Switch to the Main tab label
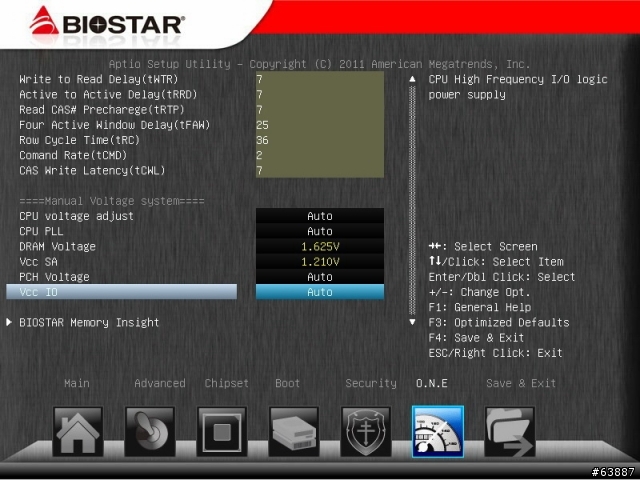This screenshot has width=640, height=480. (x=77, y=383)
